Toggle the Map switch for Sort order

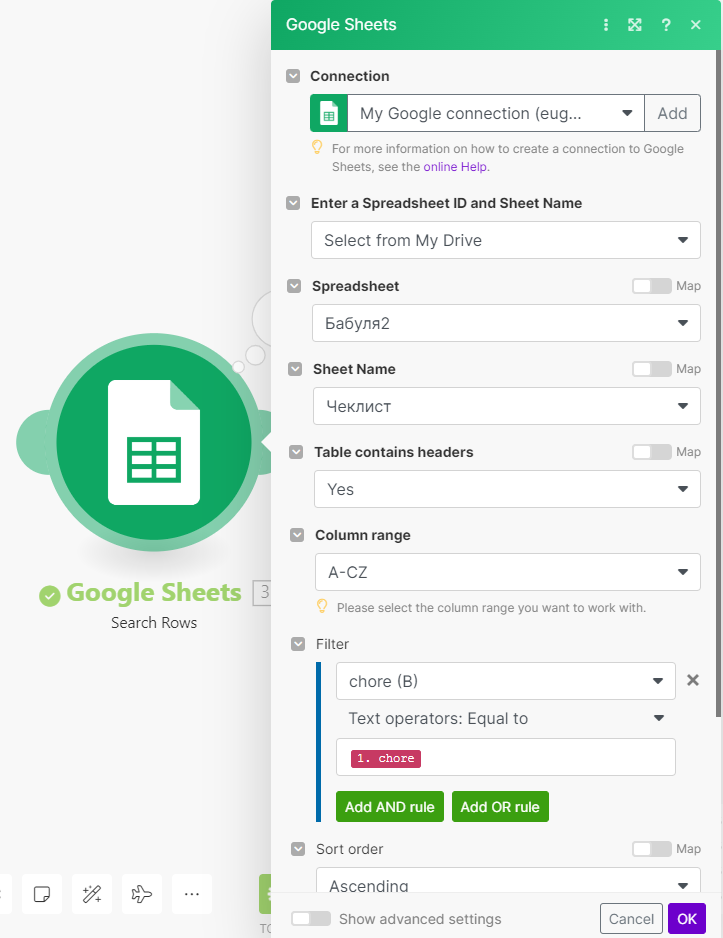click(x=652, y=849)
